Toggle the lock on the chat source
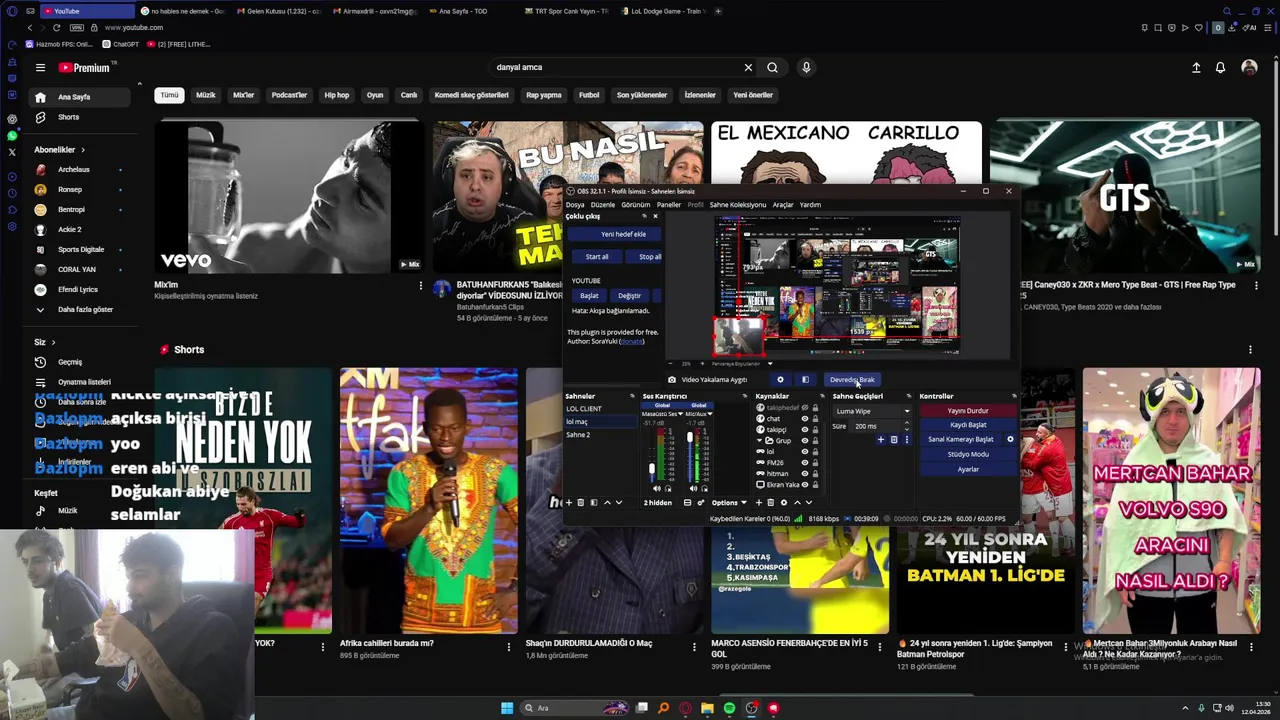This screenshot has width=1280, height=720. (x=815, y=418)
